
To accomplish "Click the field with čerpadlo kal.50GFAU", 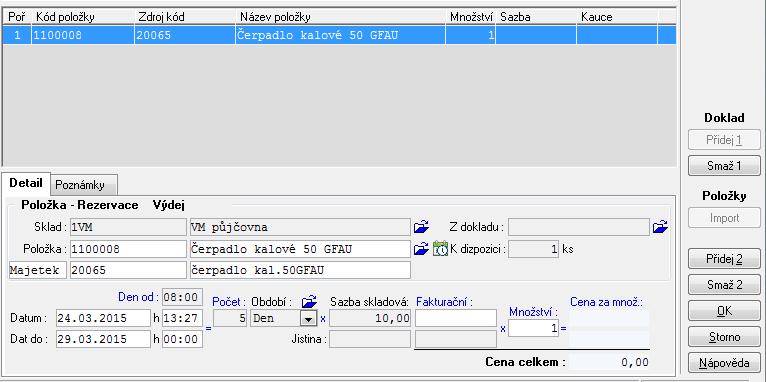I will [300, 270].
